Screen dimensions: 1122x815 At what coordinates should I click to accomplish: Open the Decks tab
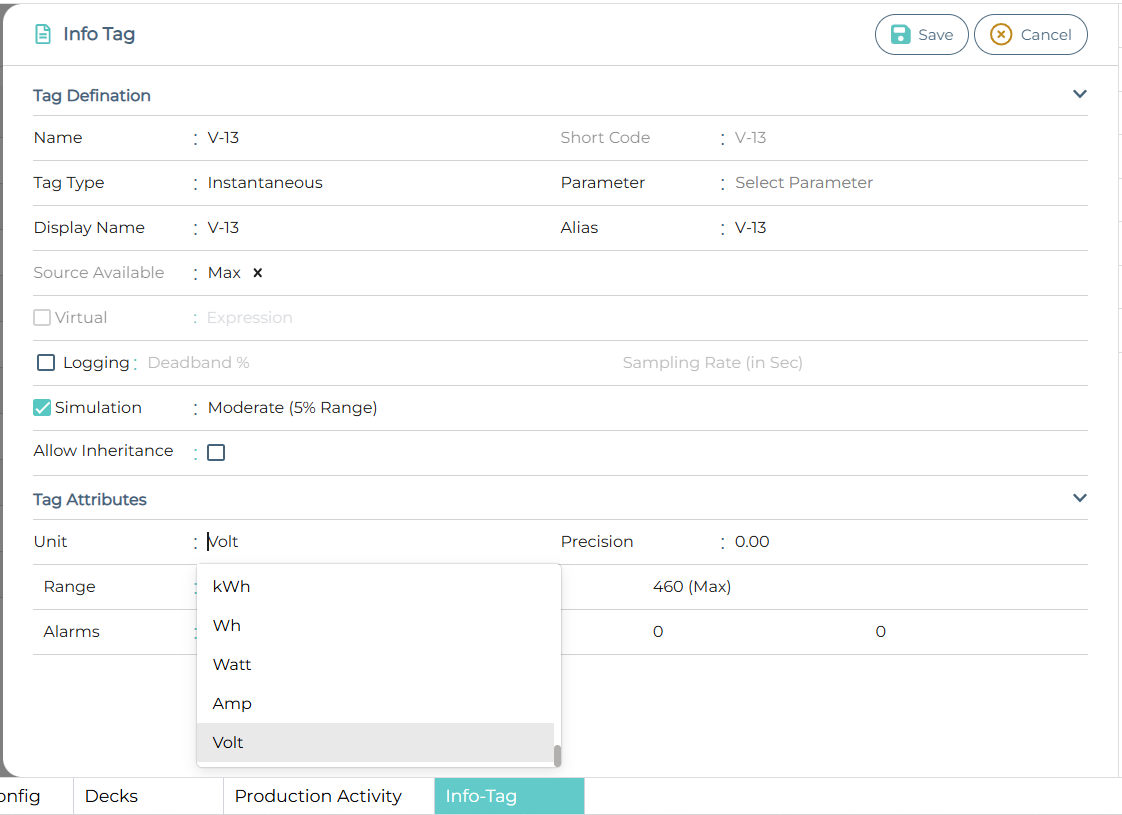pos(111,796)
